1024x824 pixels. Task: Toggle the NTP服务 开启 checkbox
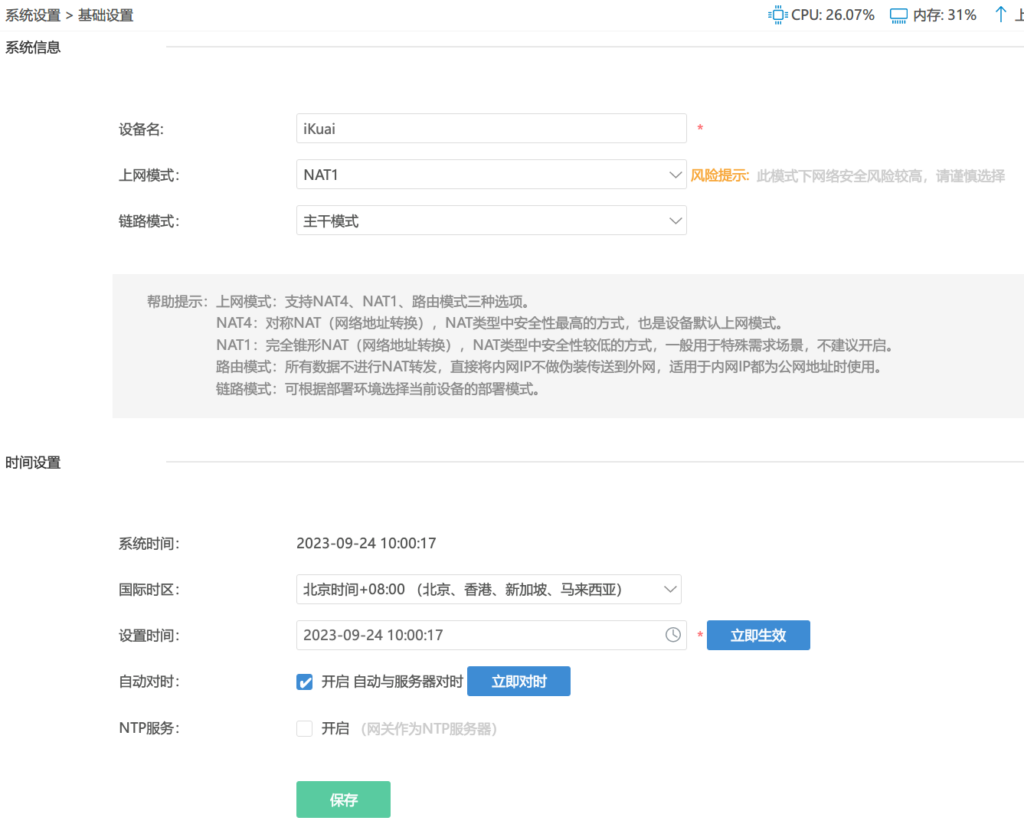[x=305, y=728]
